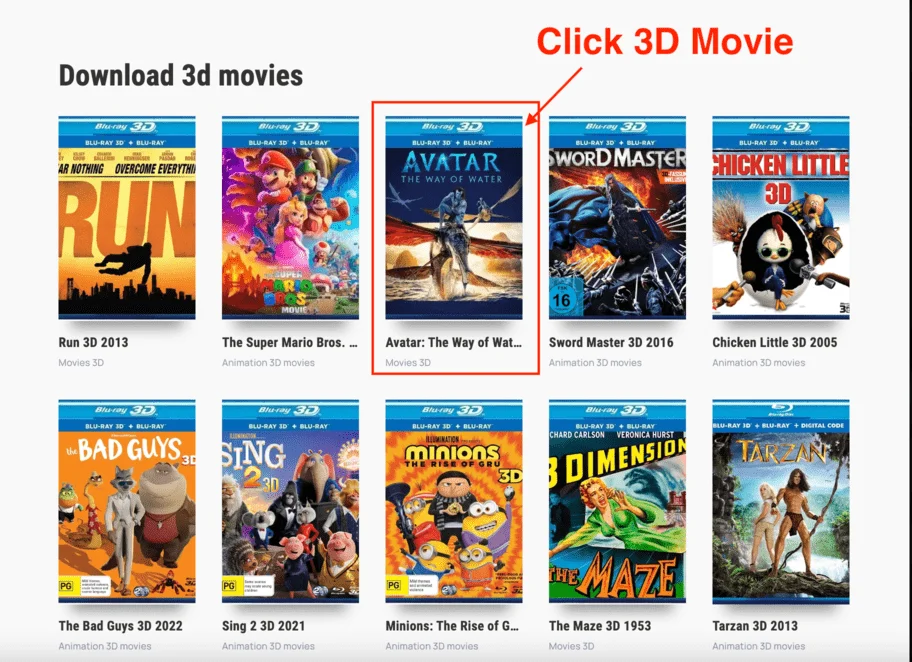Open The Super Mario Bros. movie poster
Screen dimensions: 912x662
click(290, 218)
